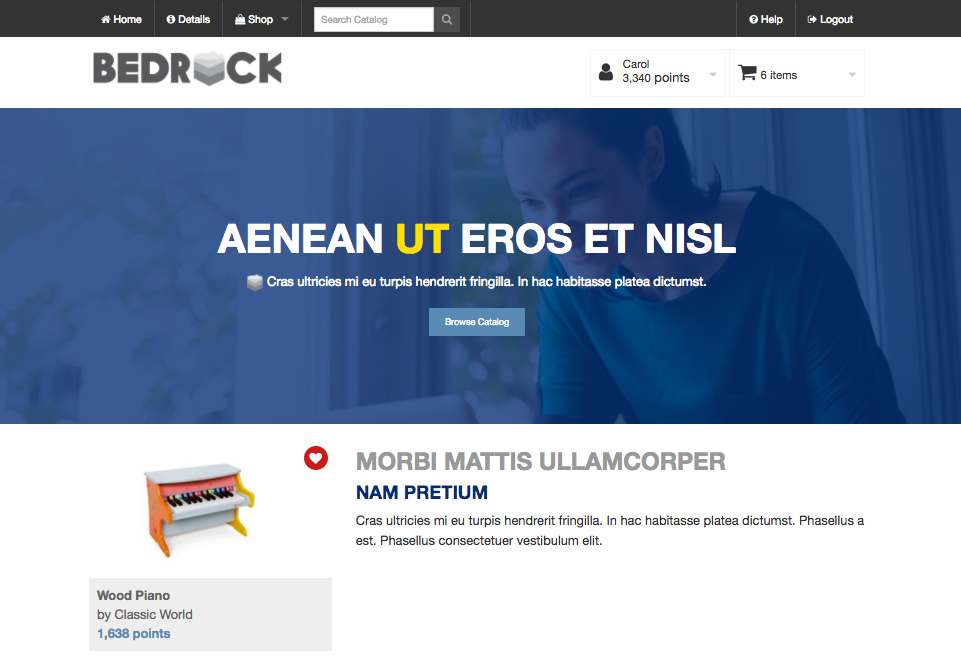The height and width of the screenshot is (668, 961).
Task: Open the Help menu item
Action: point(766,20)
